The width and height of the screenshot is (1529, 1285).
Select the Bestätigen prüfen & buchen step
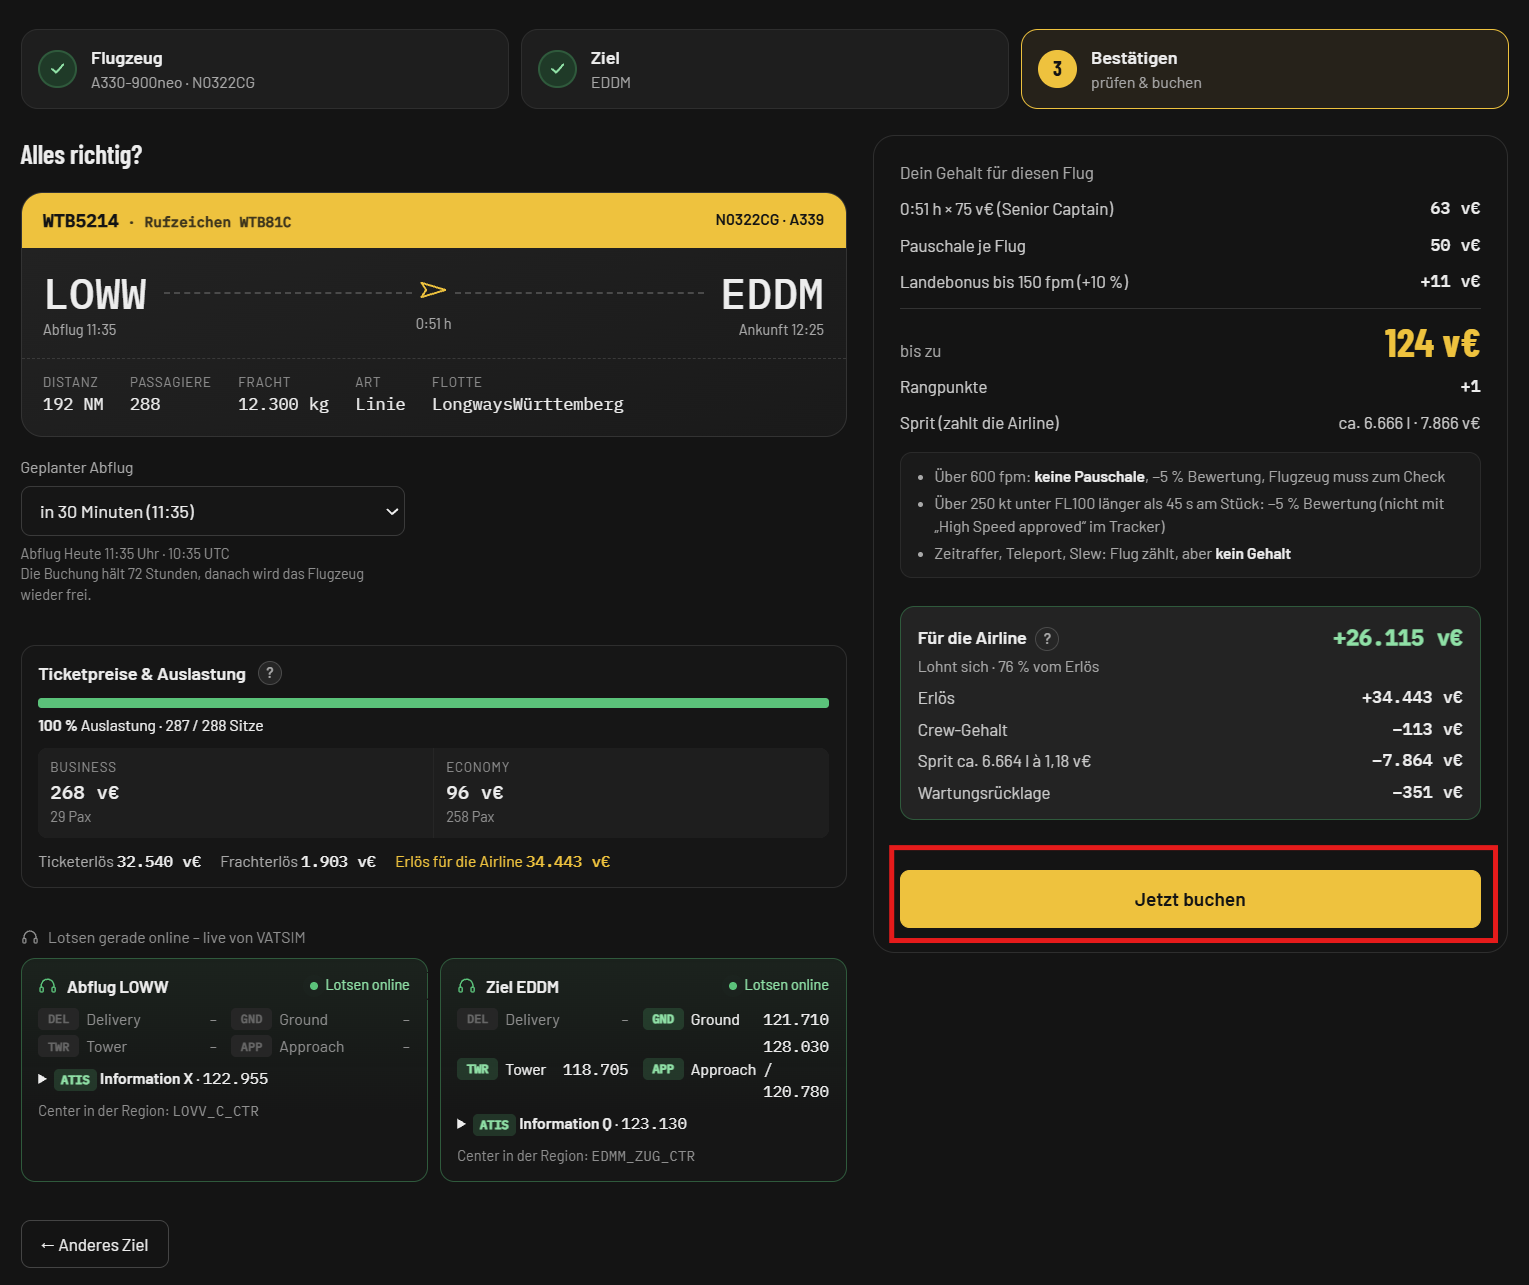(x=1265, y=69)
